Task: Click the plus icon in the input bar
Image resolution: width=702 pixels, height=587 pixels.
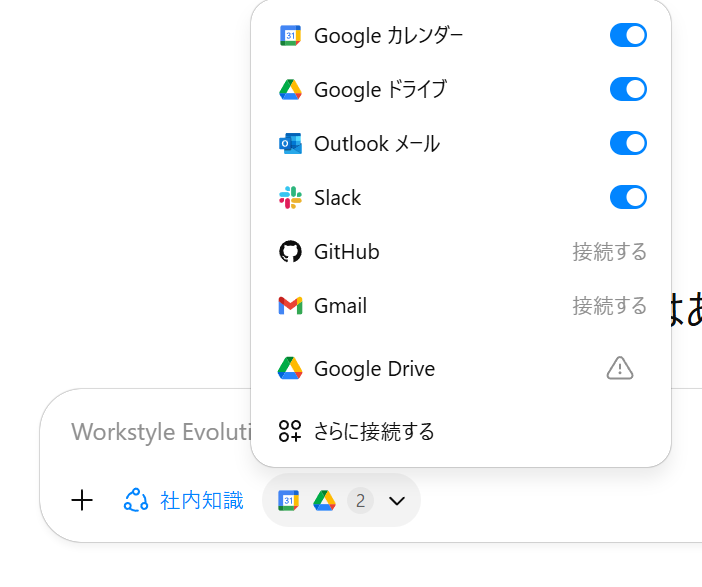Action: click(82, 500)
